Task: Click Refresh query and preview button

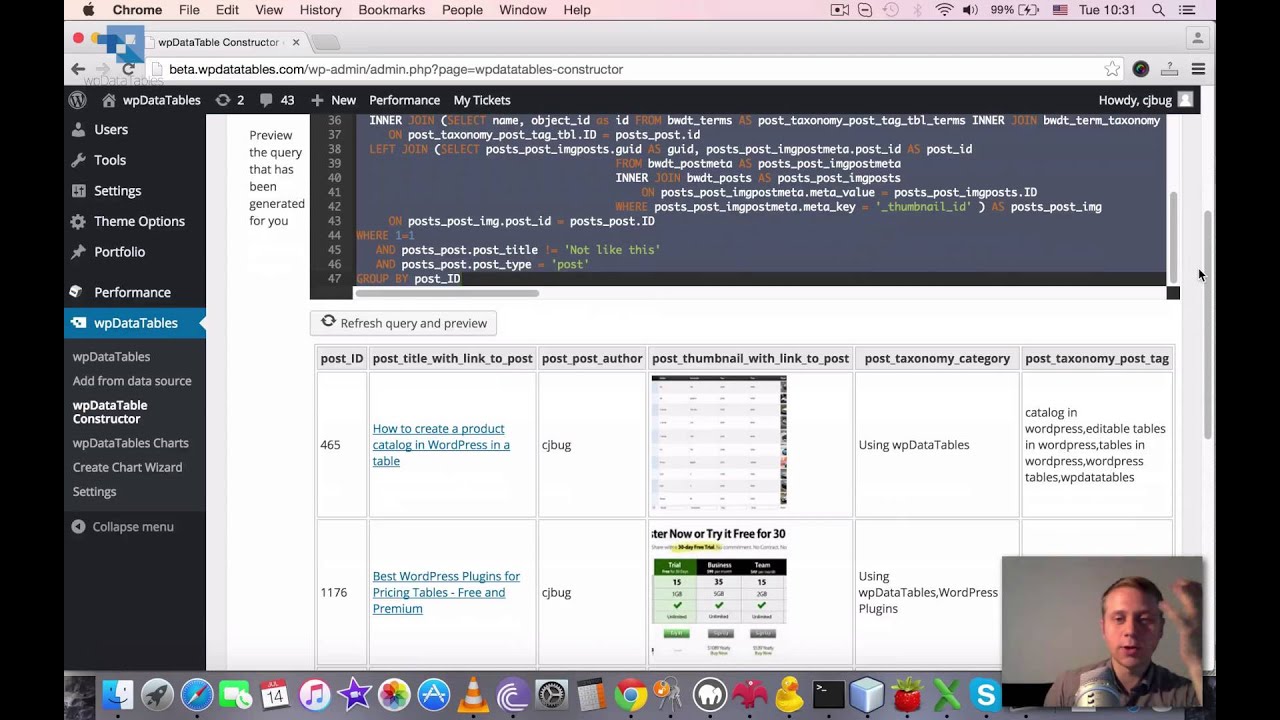Action: click(x=403, y=323)
